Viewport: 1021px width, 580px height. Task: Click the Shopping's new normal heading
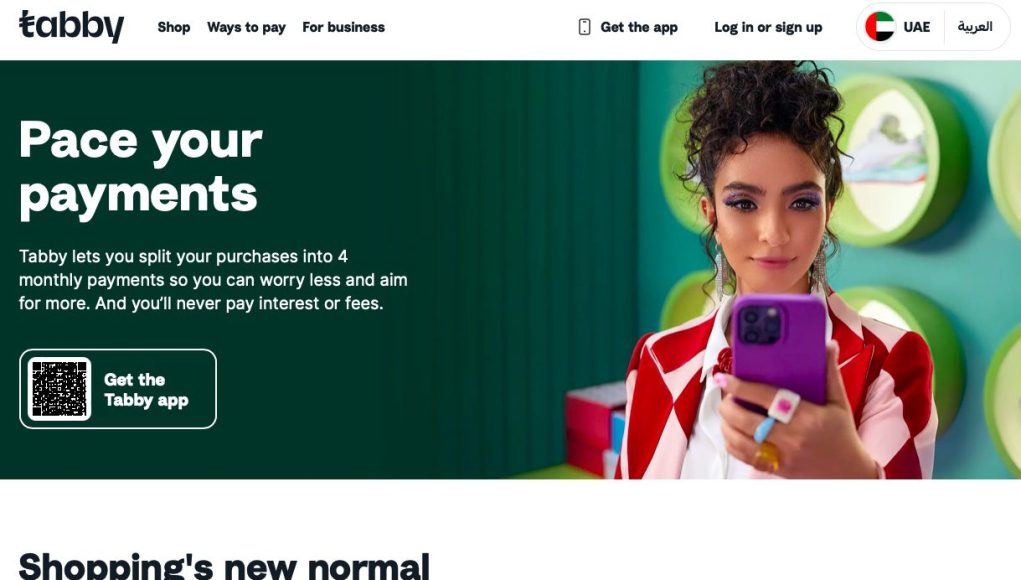(224, 565)
